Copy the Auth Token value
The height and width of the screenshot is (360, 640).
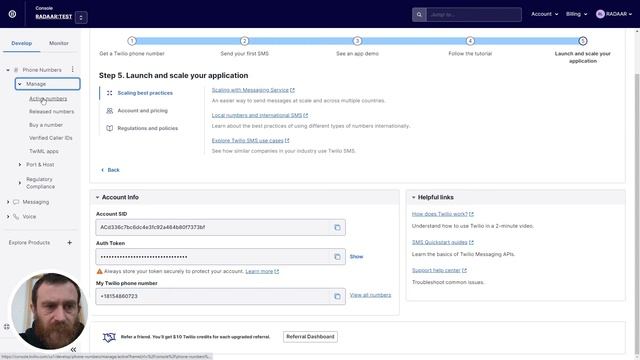337,257
